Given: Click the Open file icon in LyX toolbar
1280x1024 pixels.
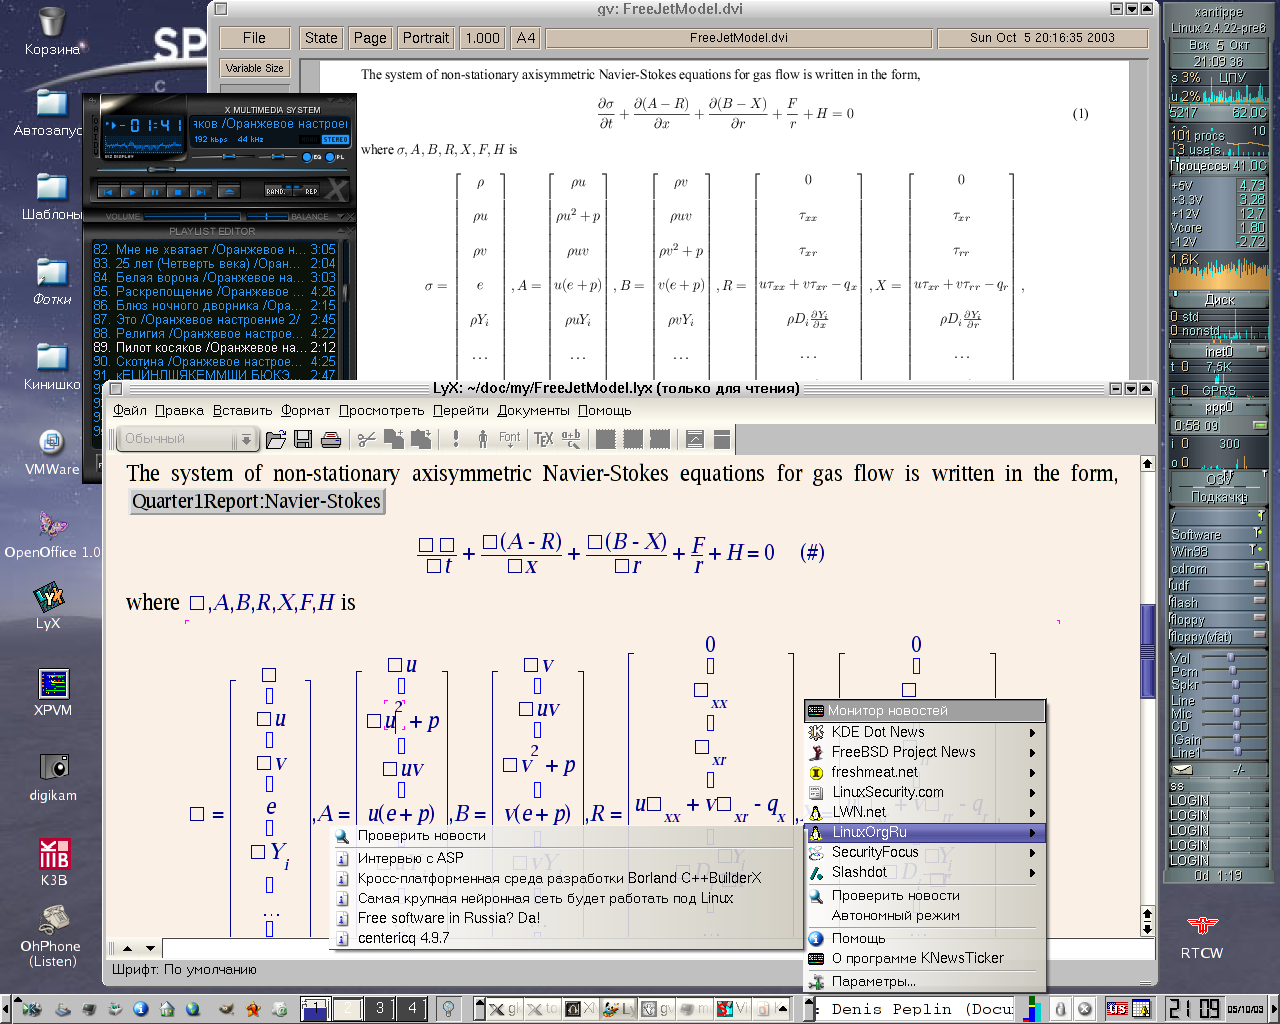Looking at the screenshot, I should click(x=276, y=439).
